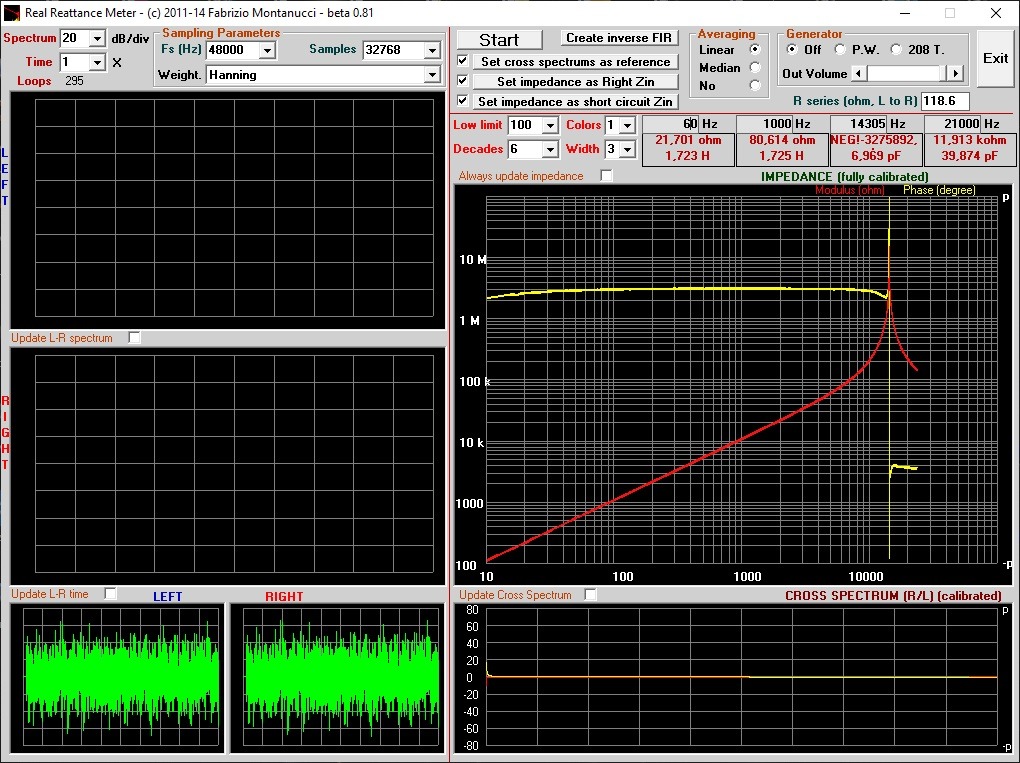Toggle checkbox beside Set impedance as short circuit Zin

pos(463,101)
